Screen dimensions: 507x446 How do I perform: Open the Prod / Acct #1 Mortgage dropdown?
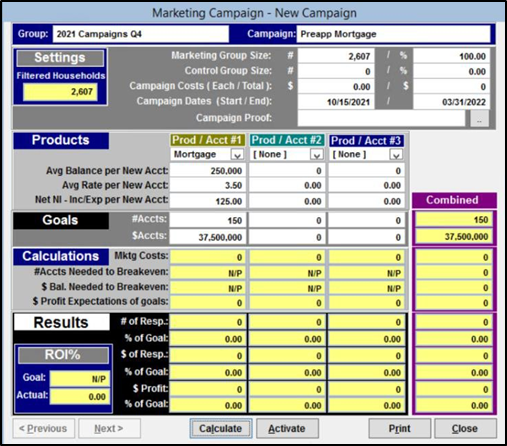237,155
